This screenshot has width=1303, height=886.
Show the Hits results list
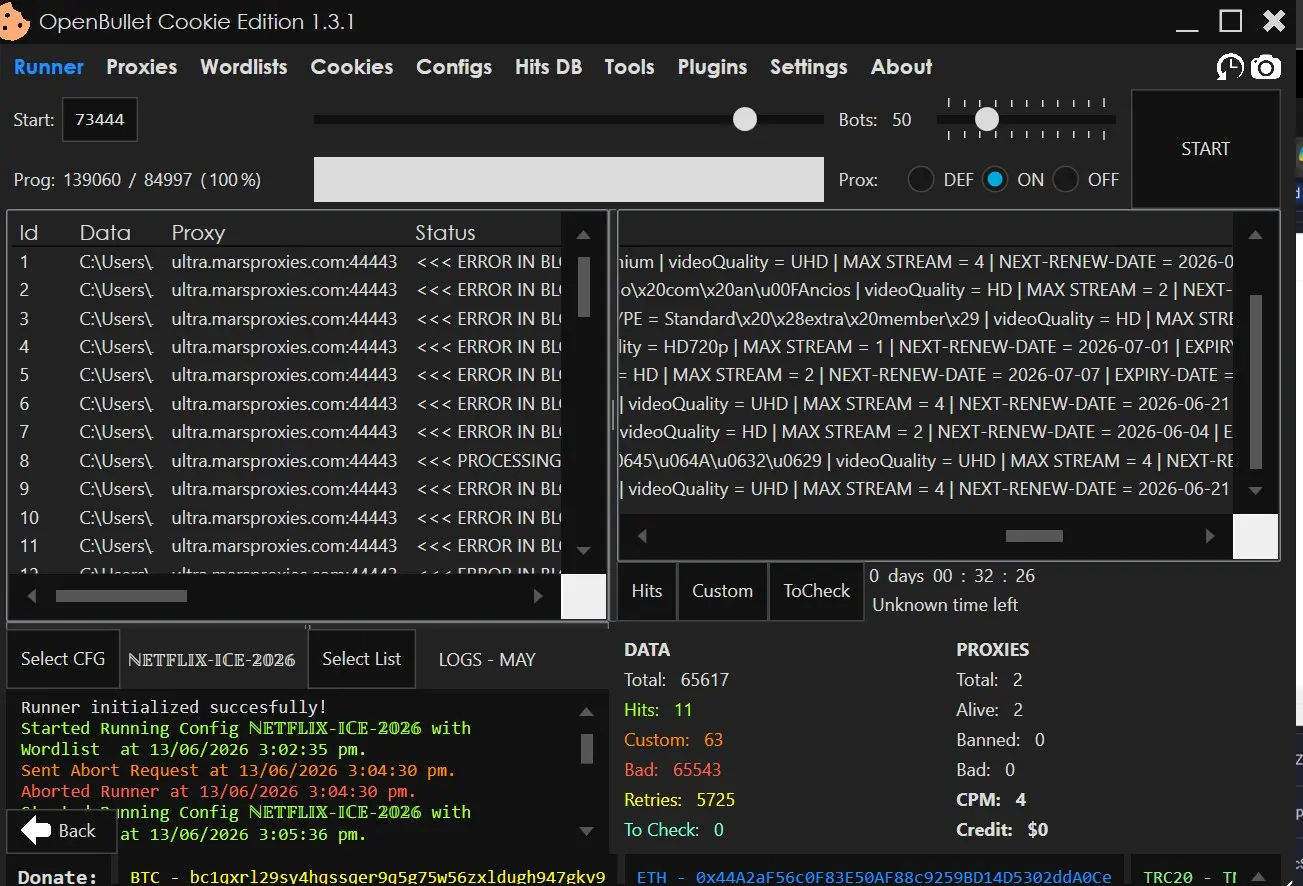coord(647,591)
